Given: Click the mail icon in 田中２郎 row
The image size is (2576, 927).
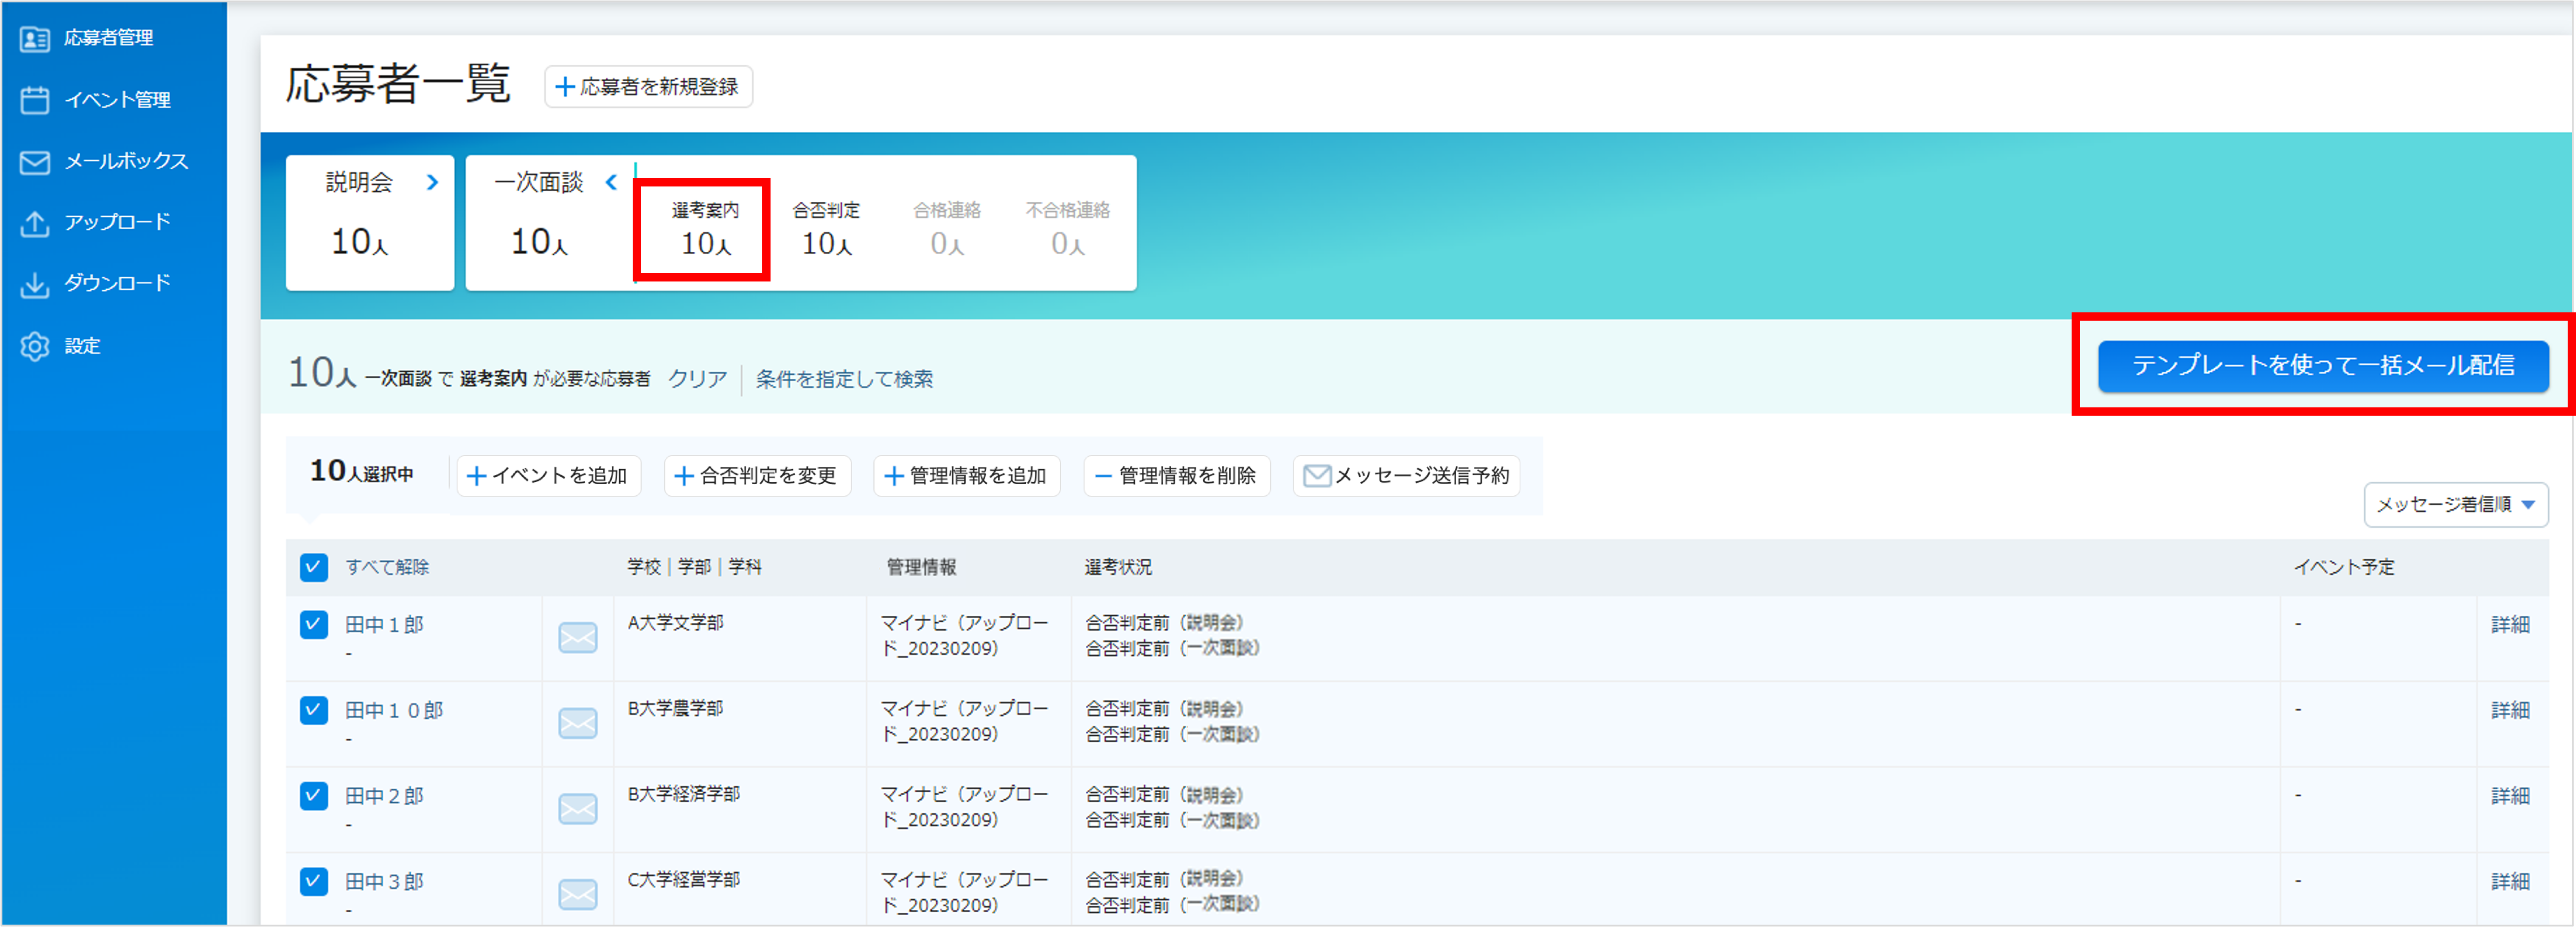Looking at the screenshot, I should click(x=578, y=809).
